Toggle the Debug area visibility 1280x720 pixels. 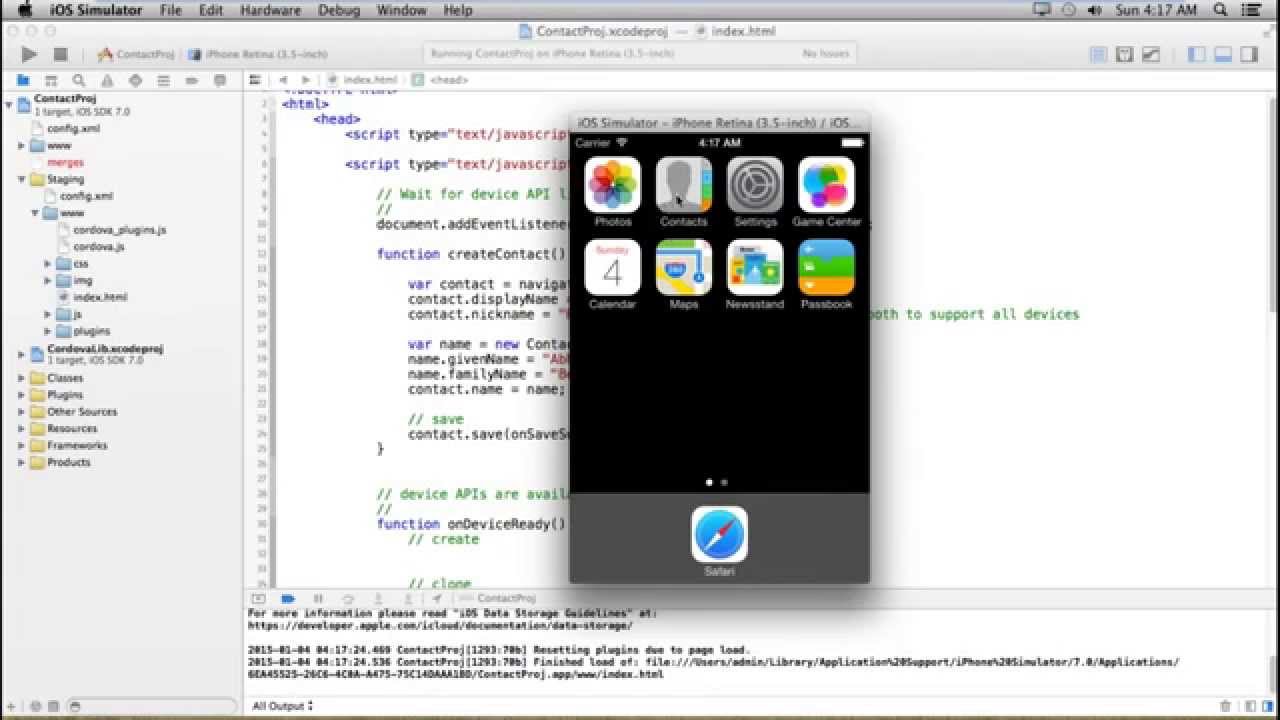[x=1222, y=54]
